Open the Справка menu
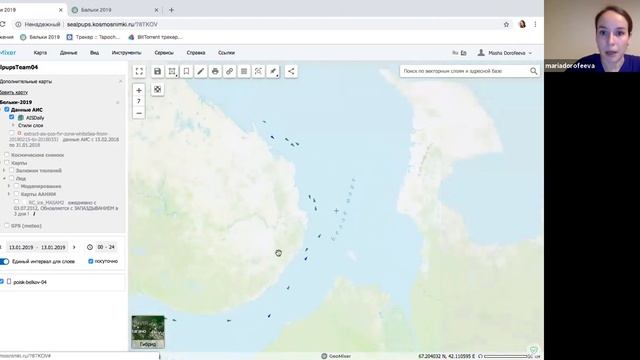640x360 pixels. pos(196,53)
